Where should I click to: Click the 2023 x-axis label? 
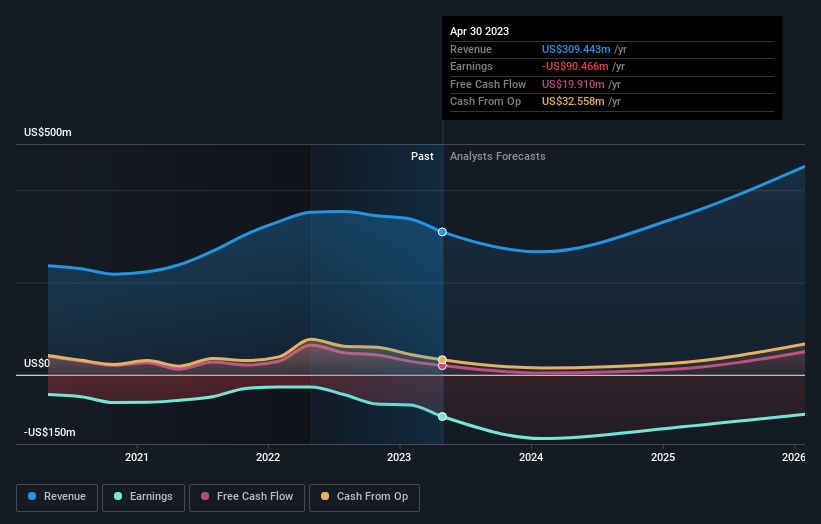pyautogui.click(x=399, y=458)
